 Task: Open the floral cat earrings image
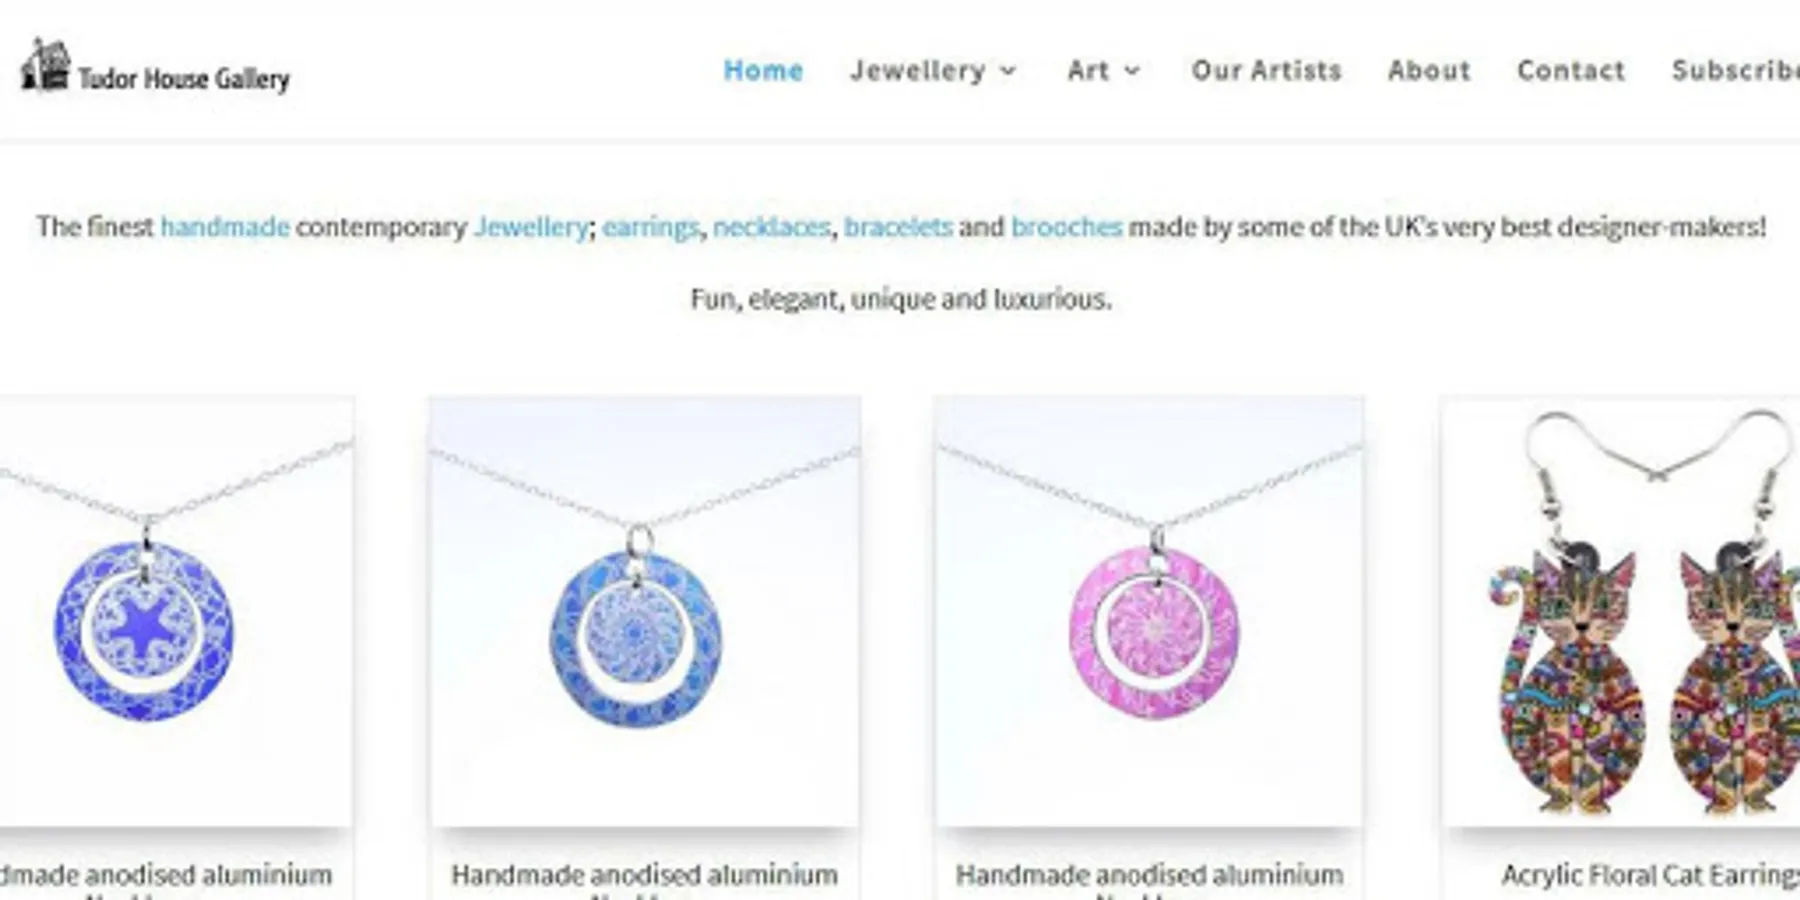pos(1621,612)
